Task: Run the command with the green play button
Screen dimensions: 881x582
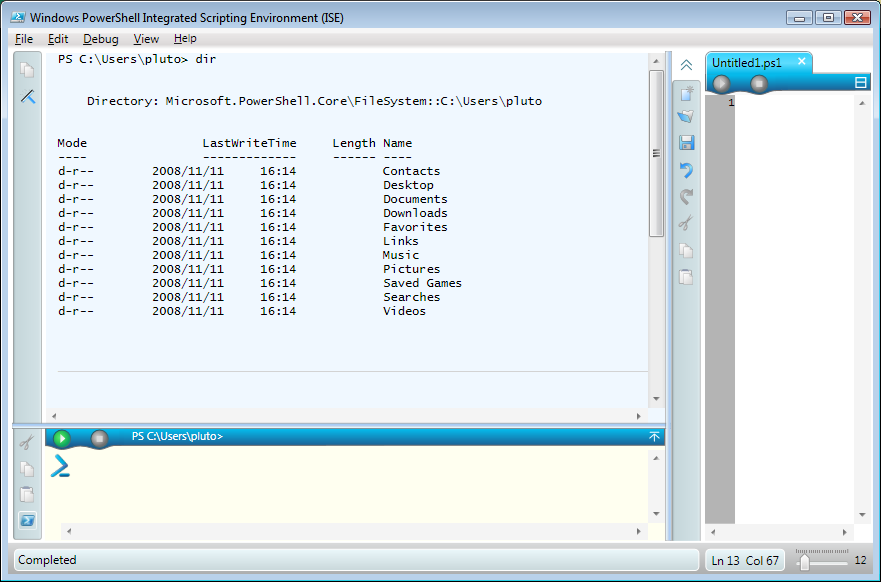Action: (62, 438)
